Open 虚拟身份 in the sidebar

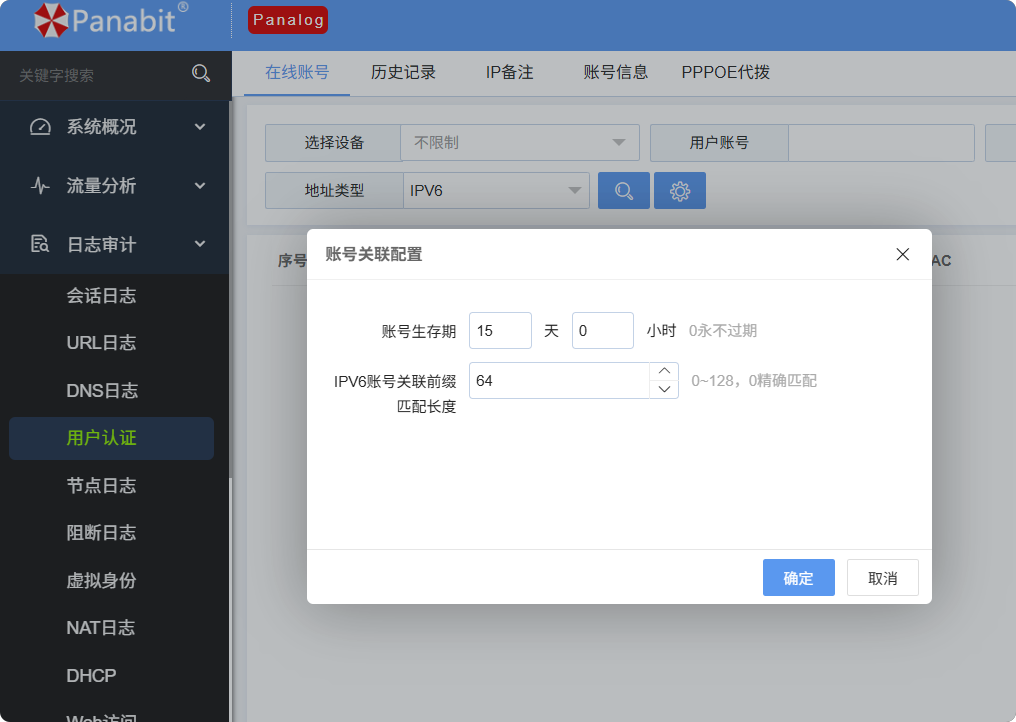101,580
